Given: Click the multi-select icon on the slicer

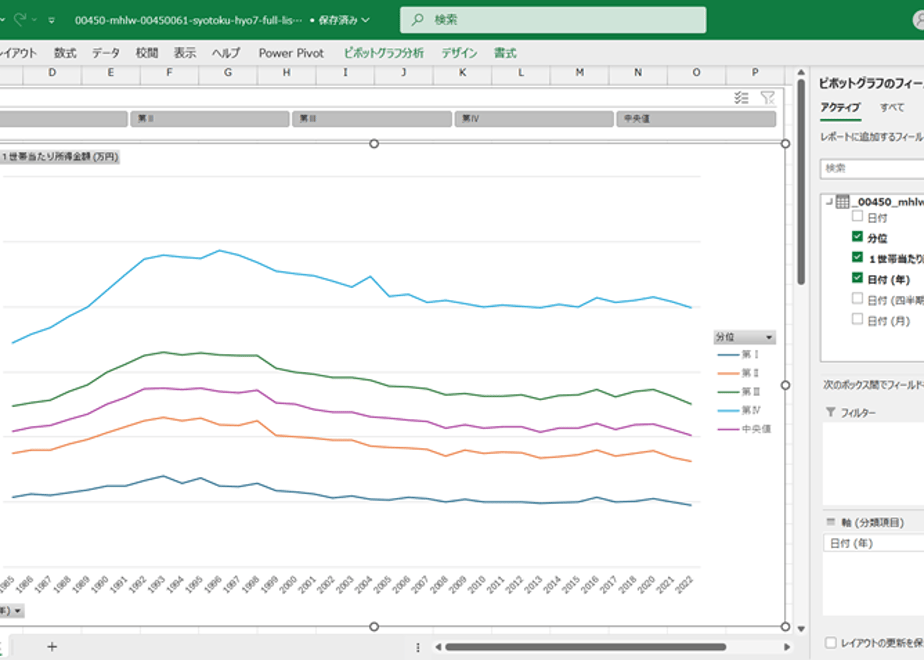Looking at the screenshot, I should [741, 98].
